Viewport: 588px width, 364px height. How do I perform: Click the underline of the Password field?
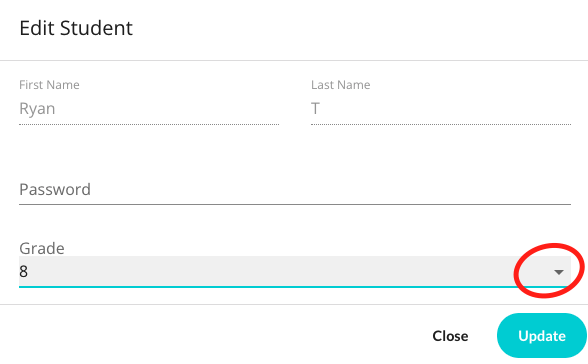[295, 204]
